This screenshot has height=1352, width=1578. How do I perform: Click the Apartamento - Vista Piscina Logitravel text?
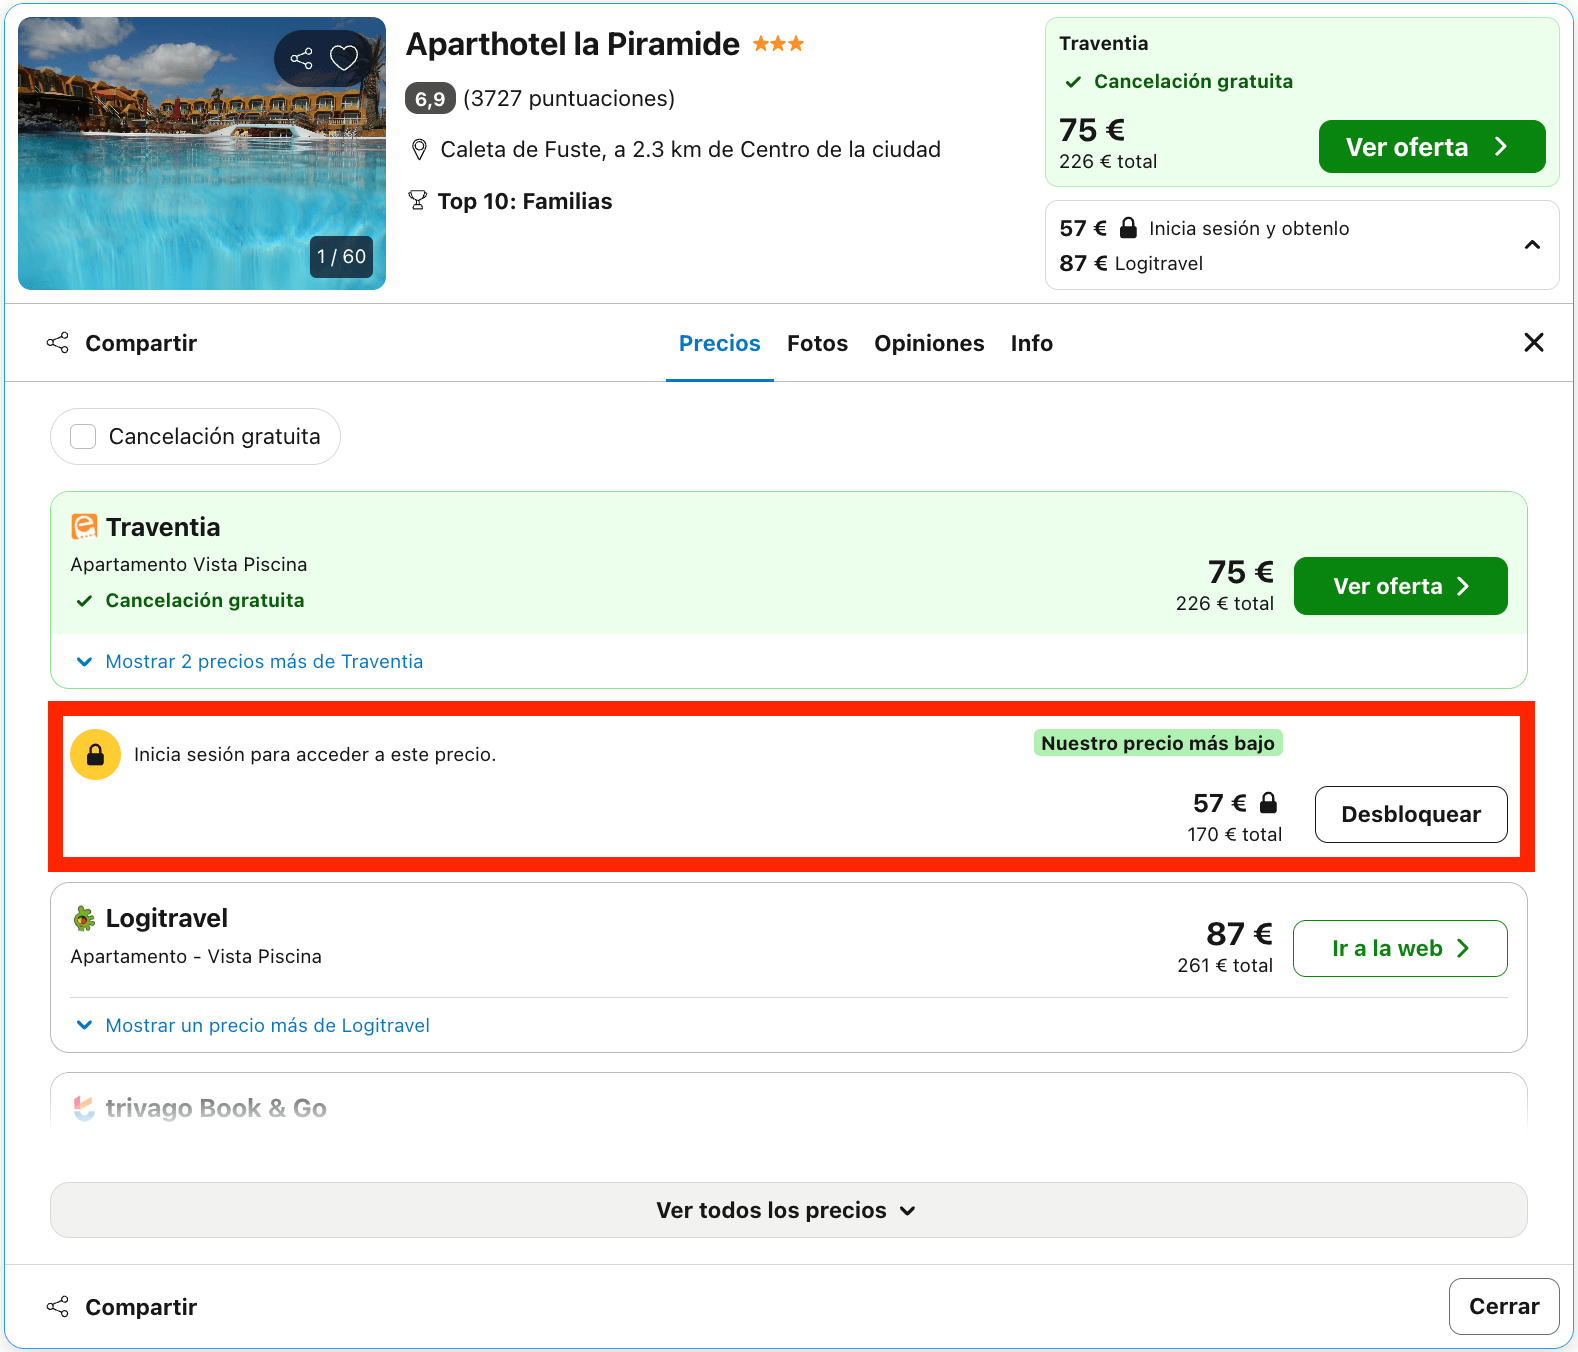pyautogui.click(x=196, y=956)
